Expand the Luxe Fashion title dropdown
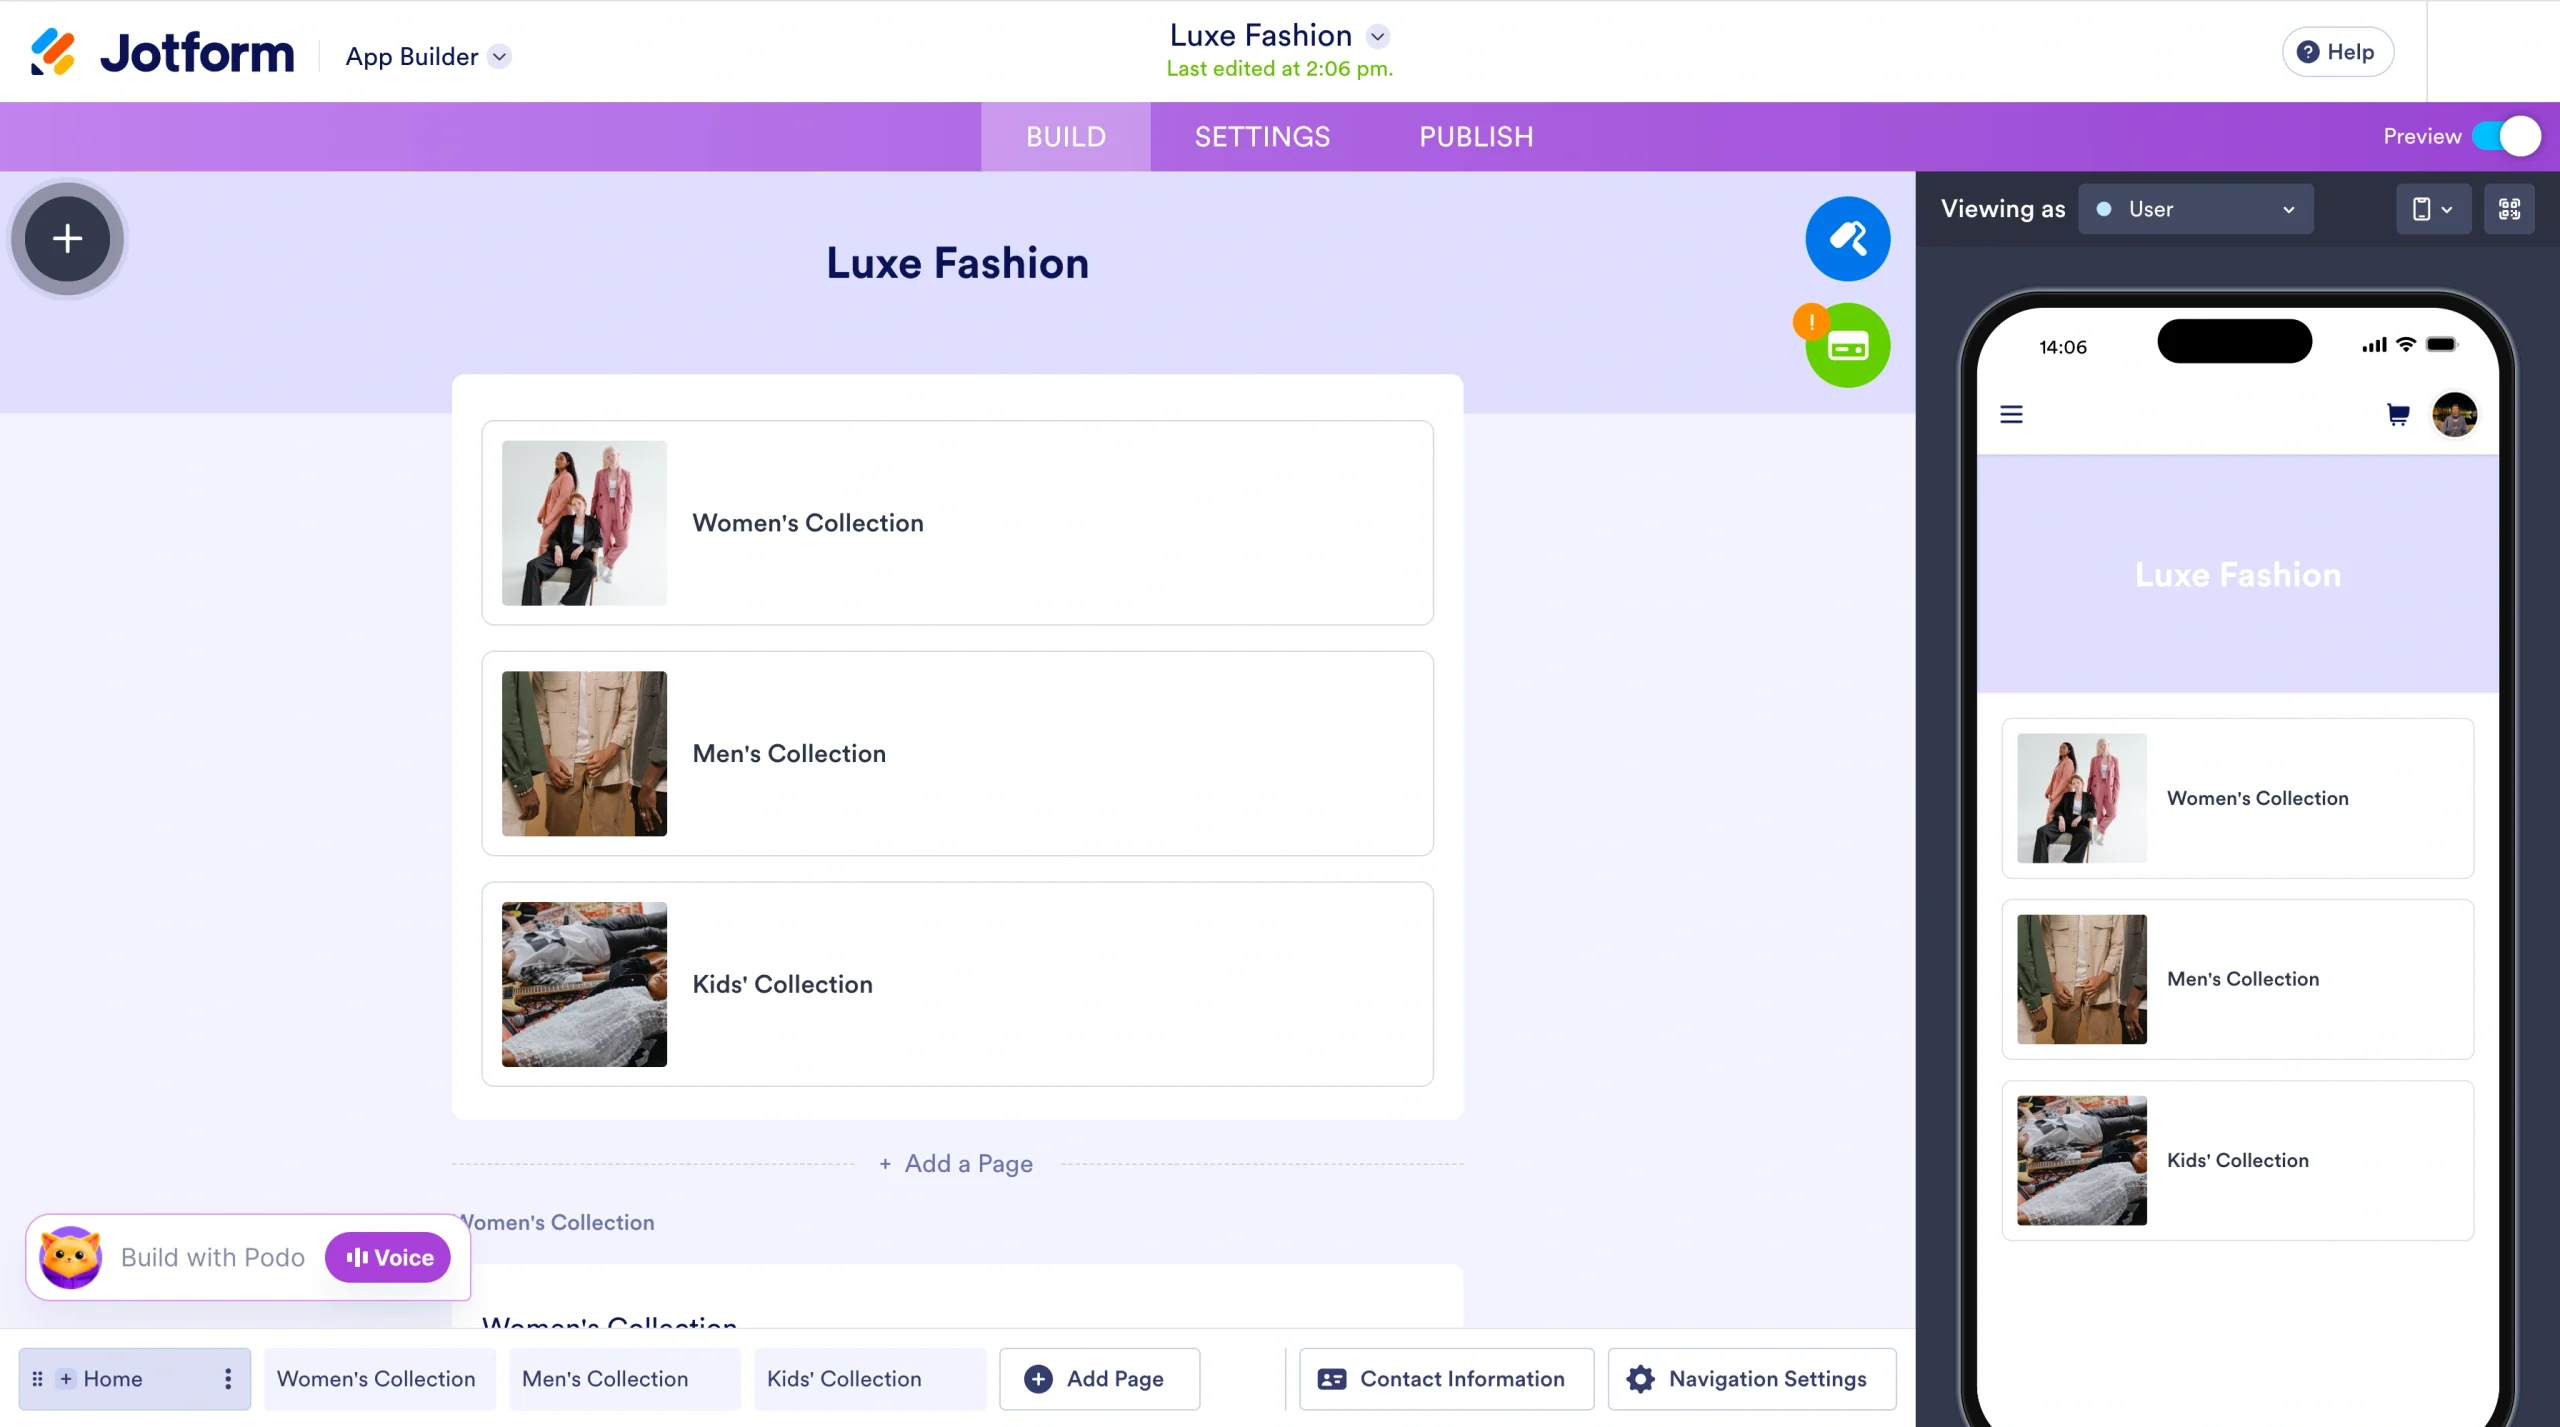This screenshot has height=1427, width=2560. tap(1377, 36)
